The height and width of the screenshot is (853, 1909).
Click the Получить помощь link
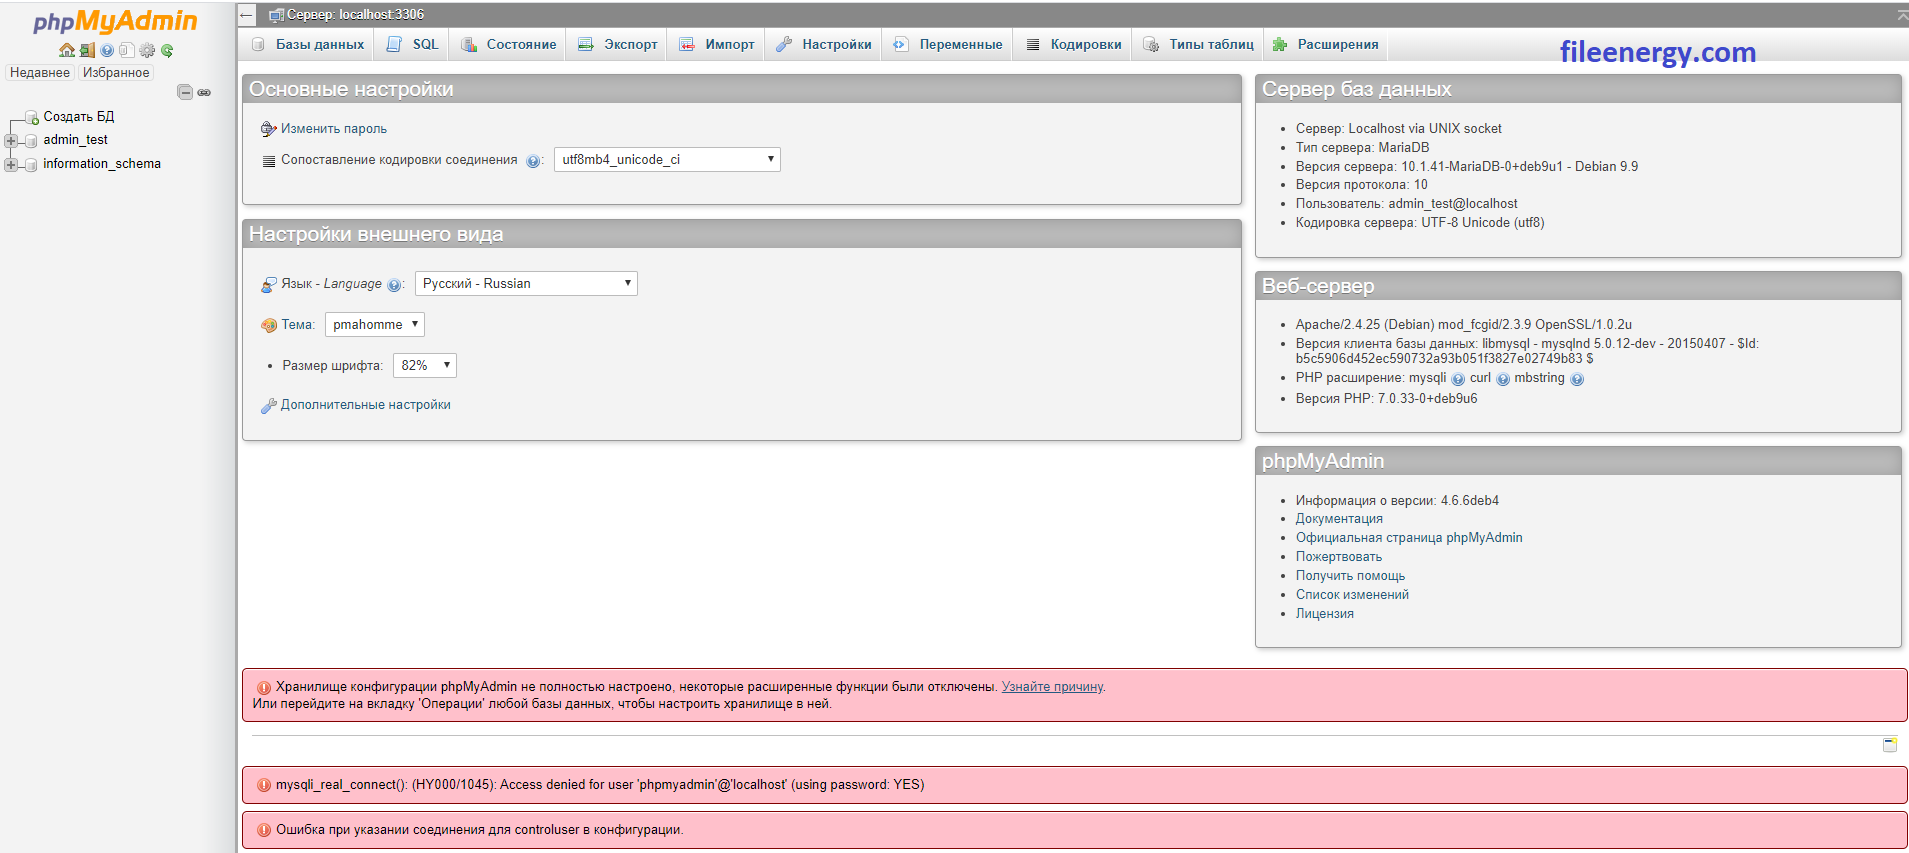1350,576
